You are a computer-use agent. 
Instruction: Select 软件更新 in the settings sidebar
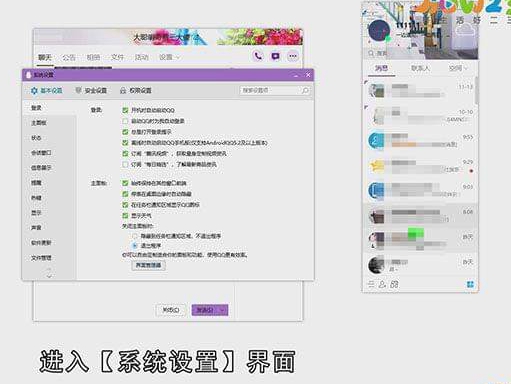point(41,243)
